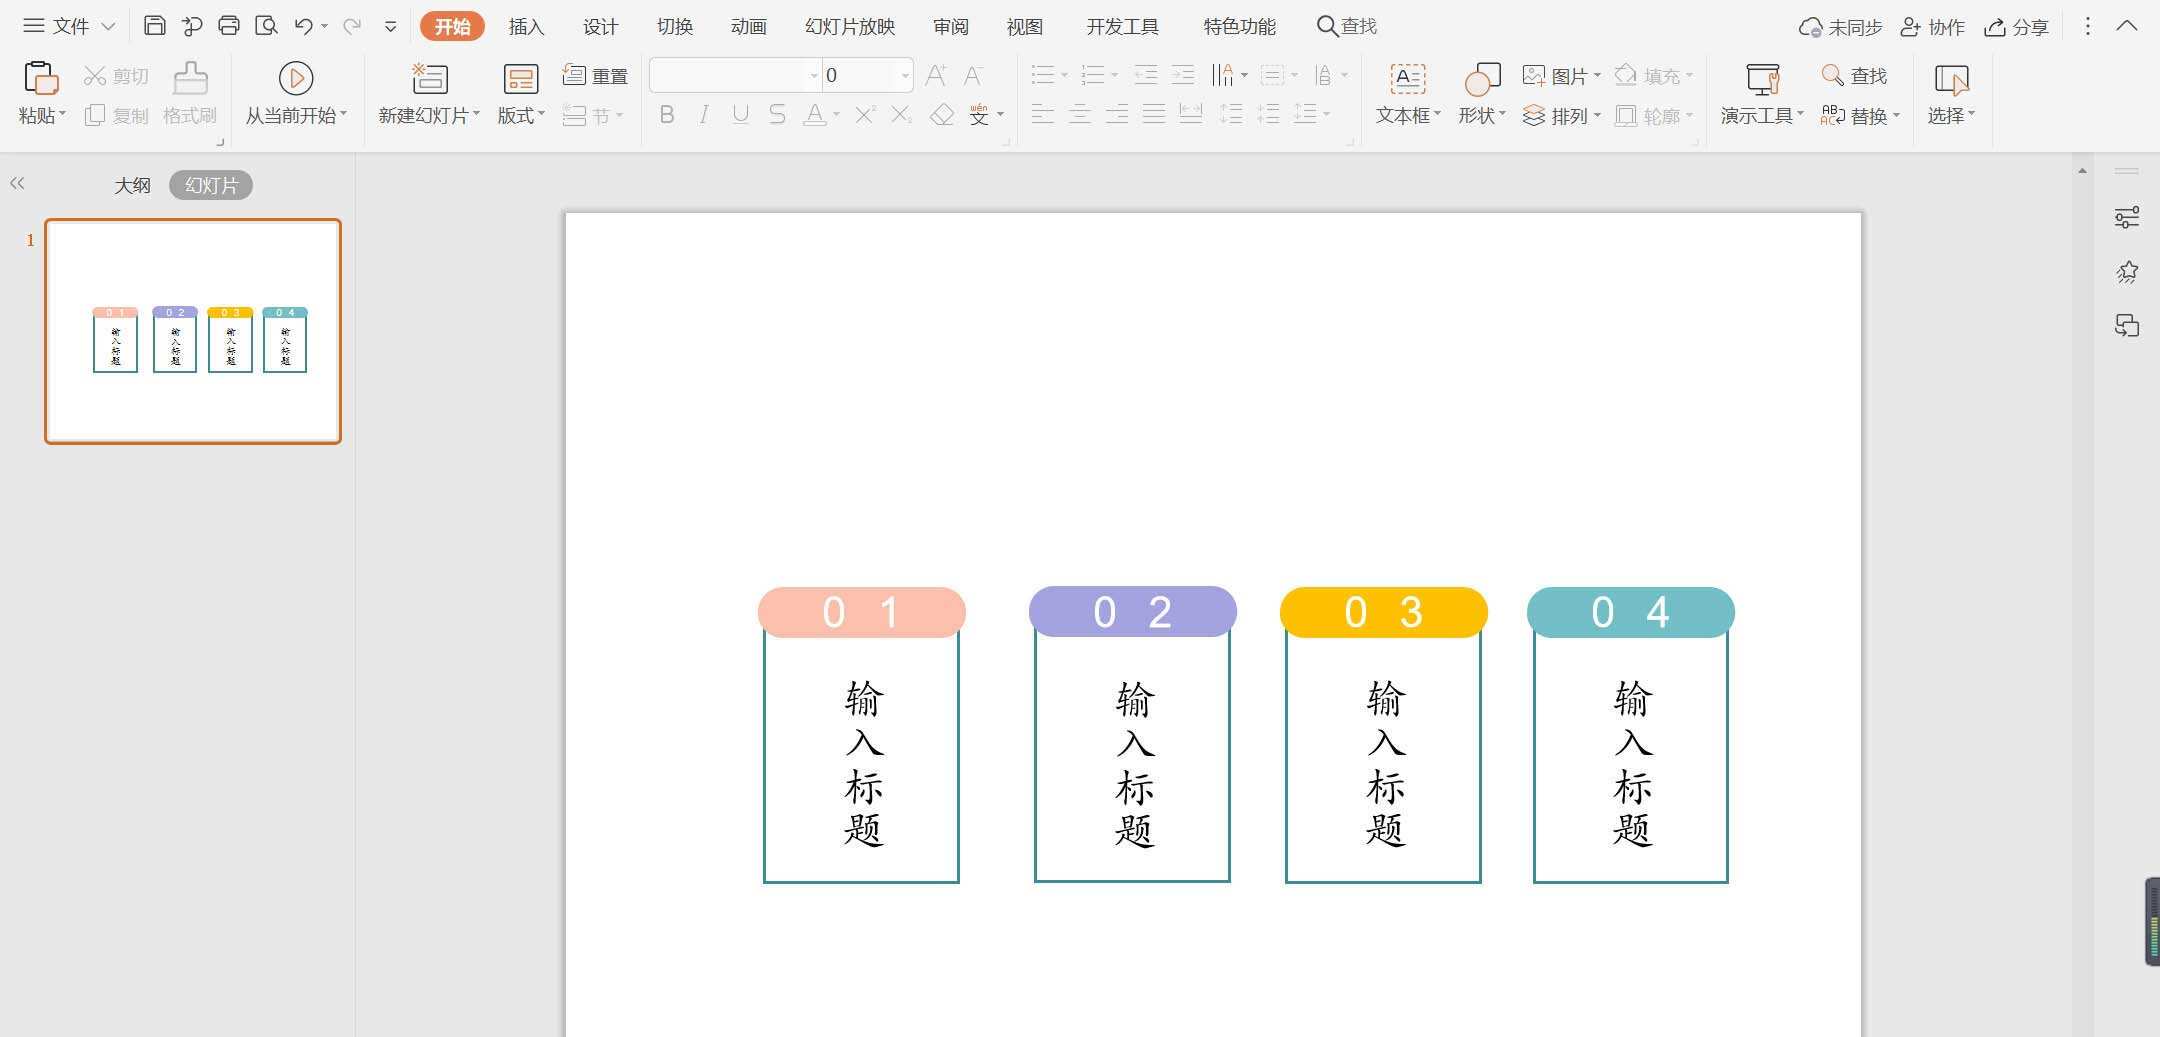2160x1037 pixels.
Task: Select slide 1 thumbnail
Action: point(193,331)
